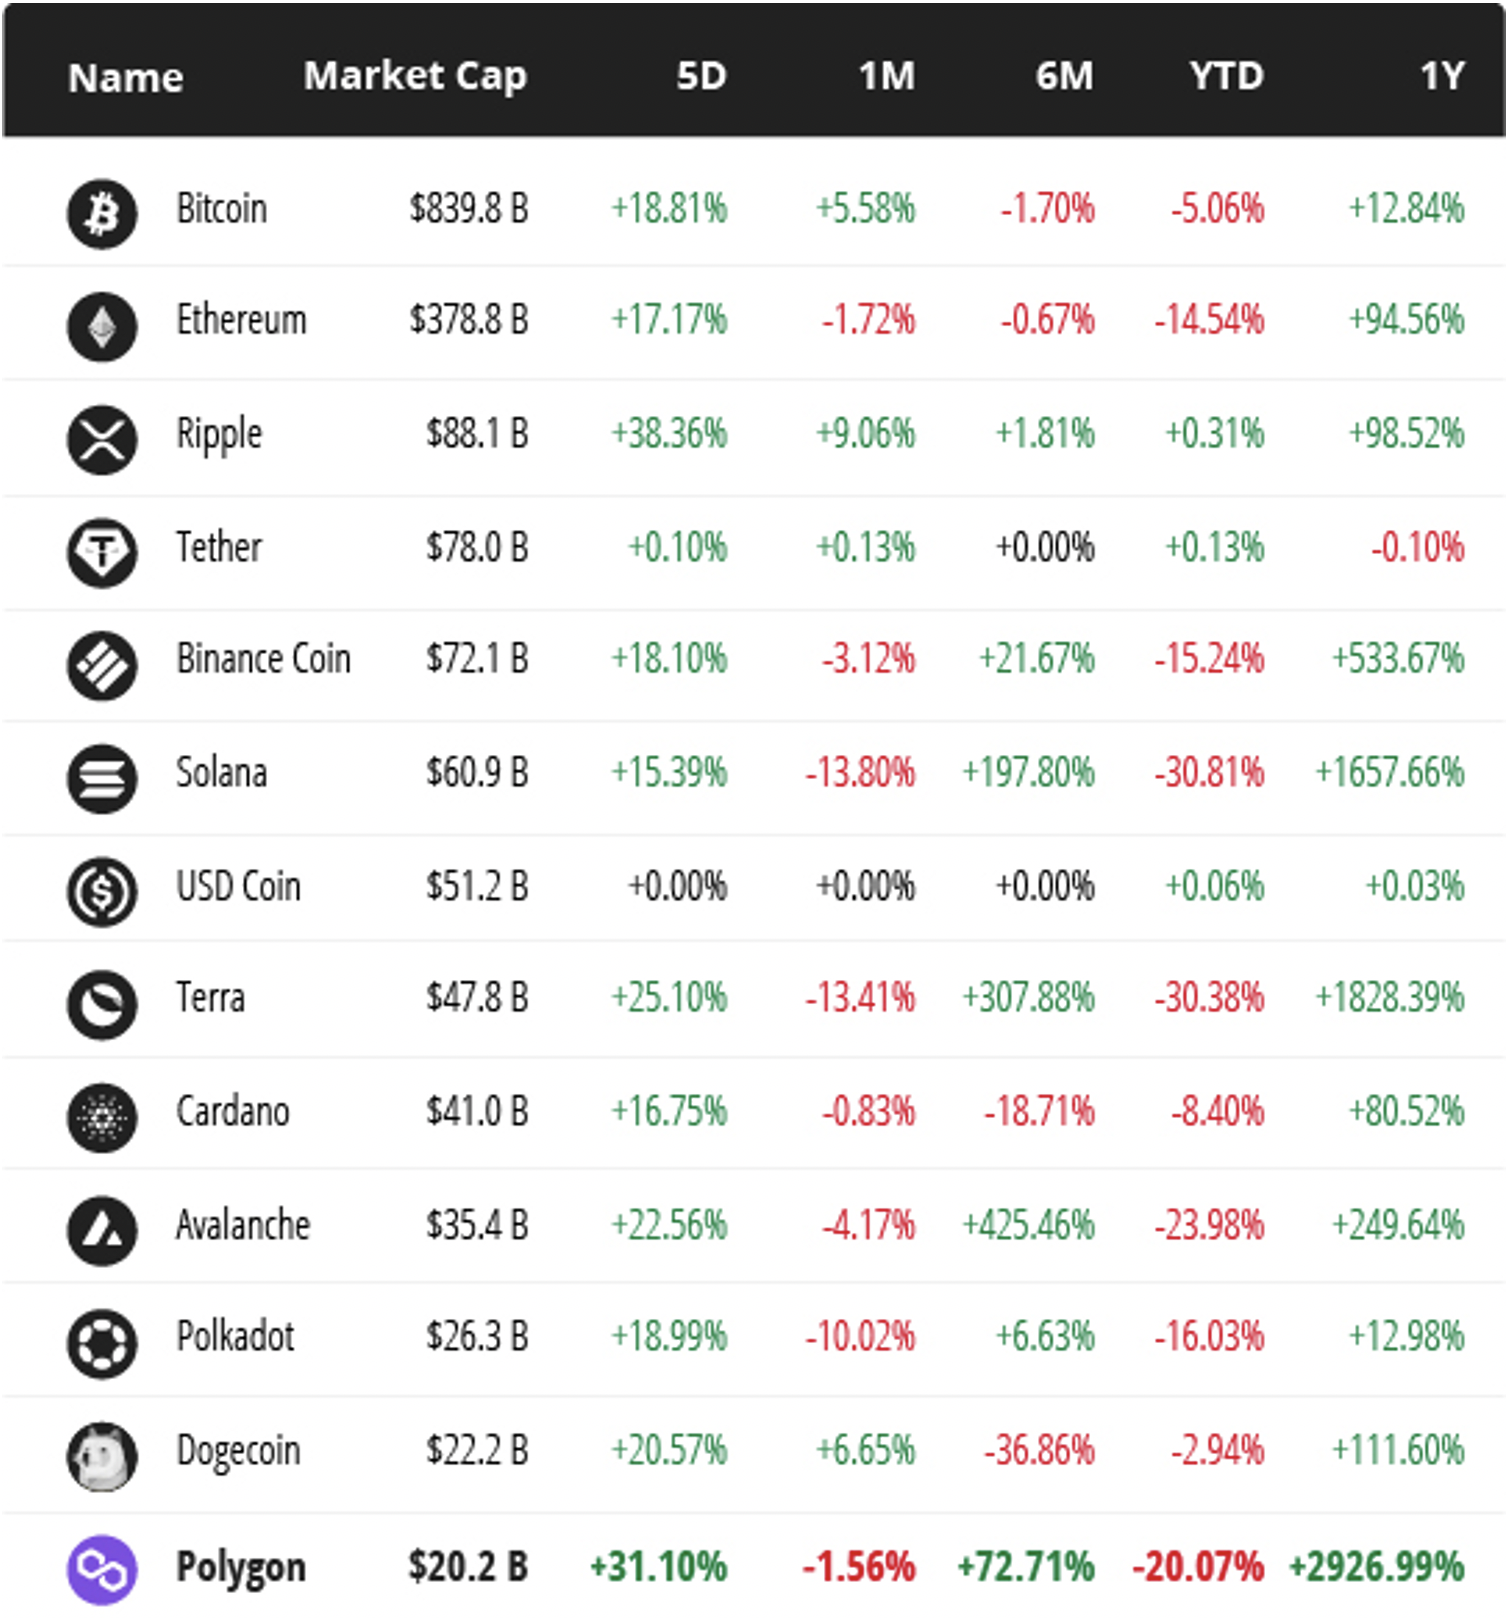The height and width of the screenshot is (1618, 1508).
Task: Select the Ripple X logo icon
Action: click(102, 440)
